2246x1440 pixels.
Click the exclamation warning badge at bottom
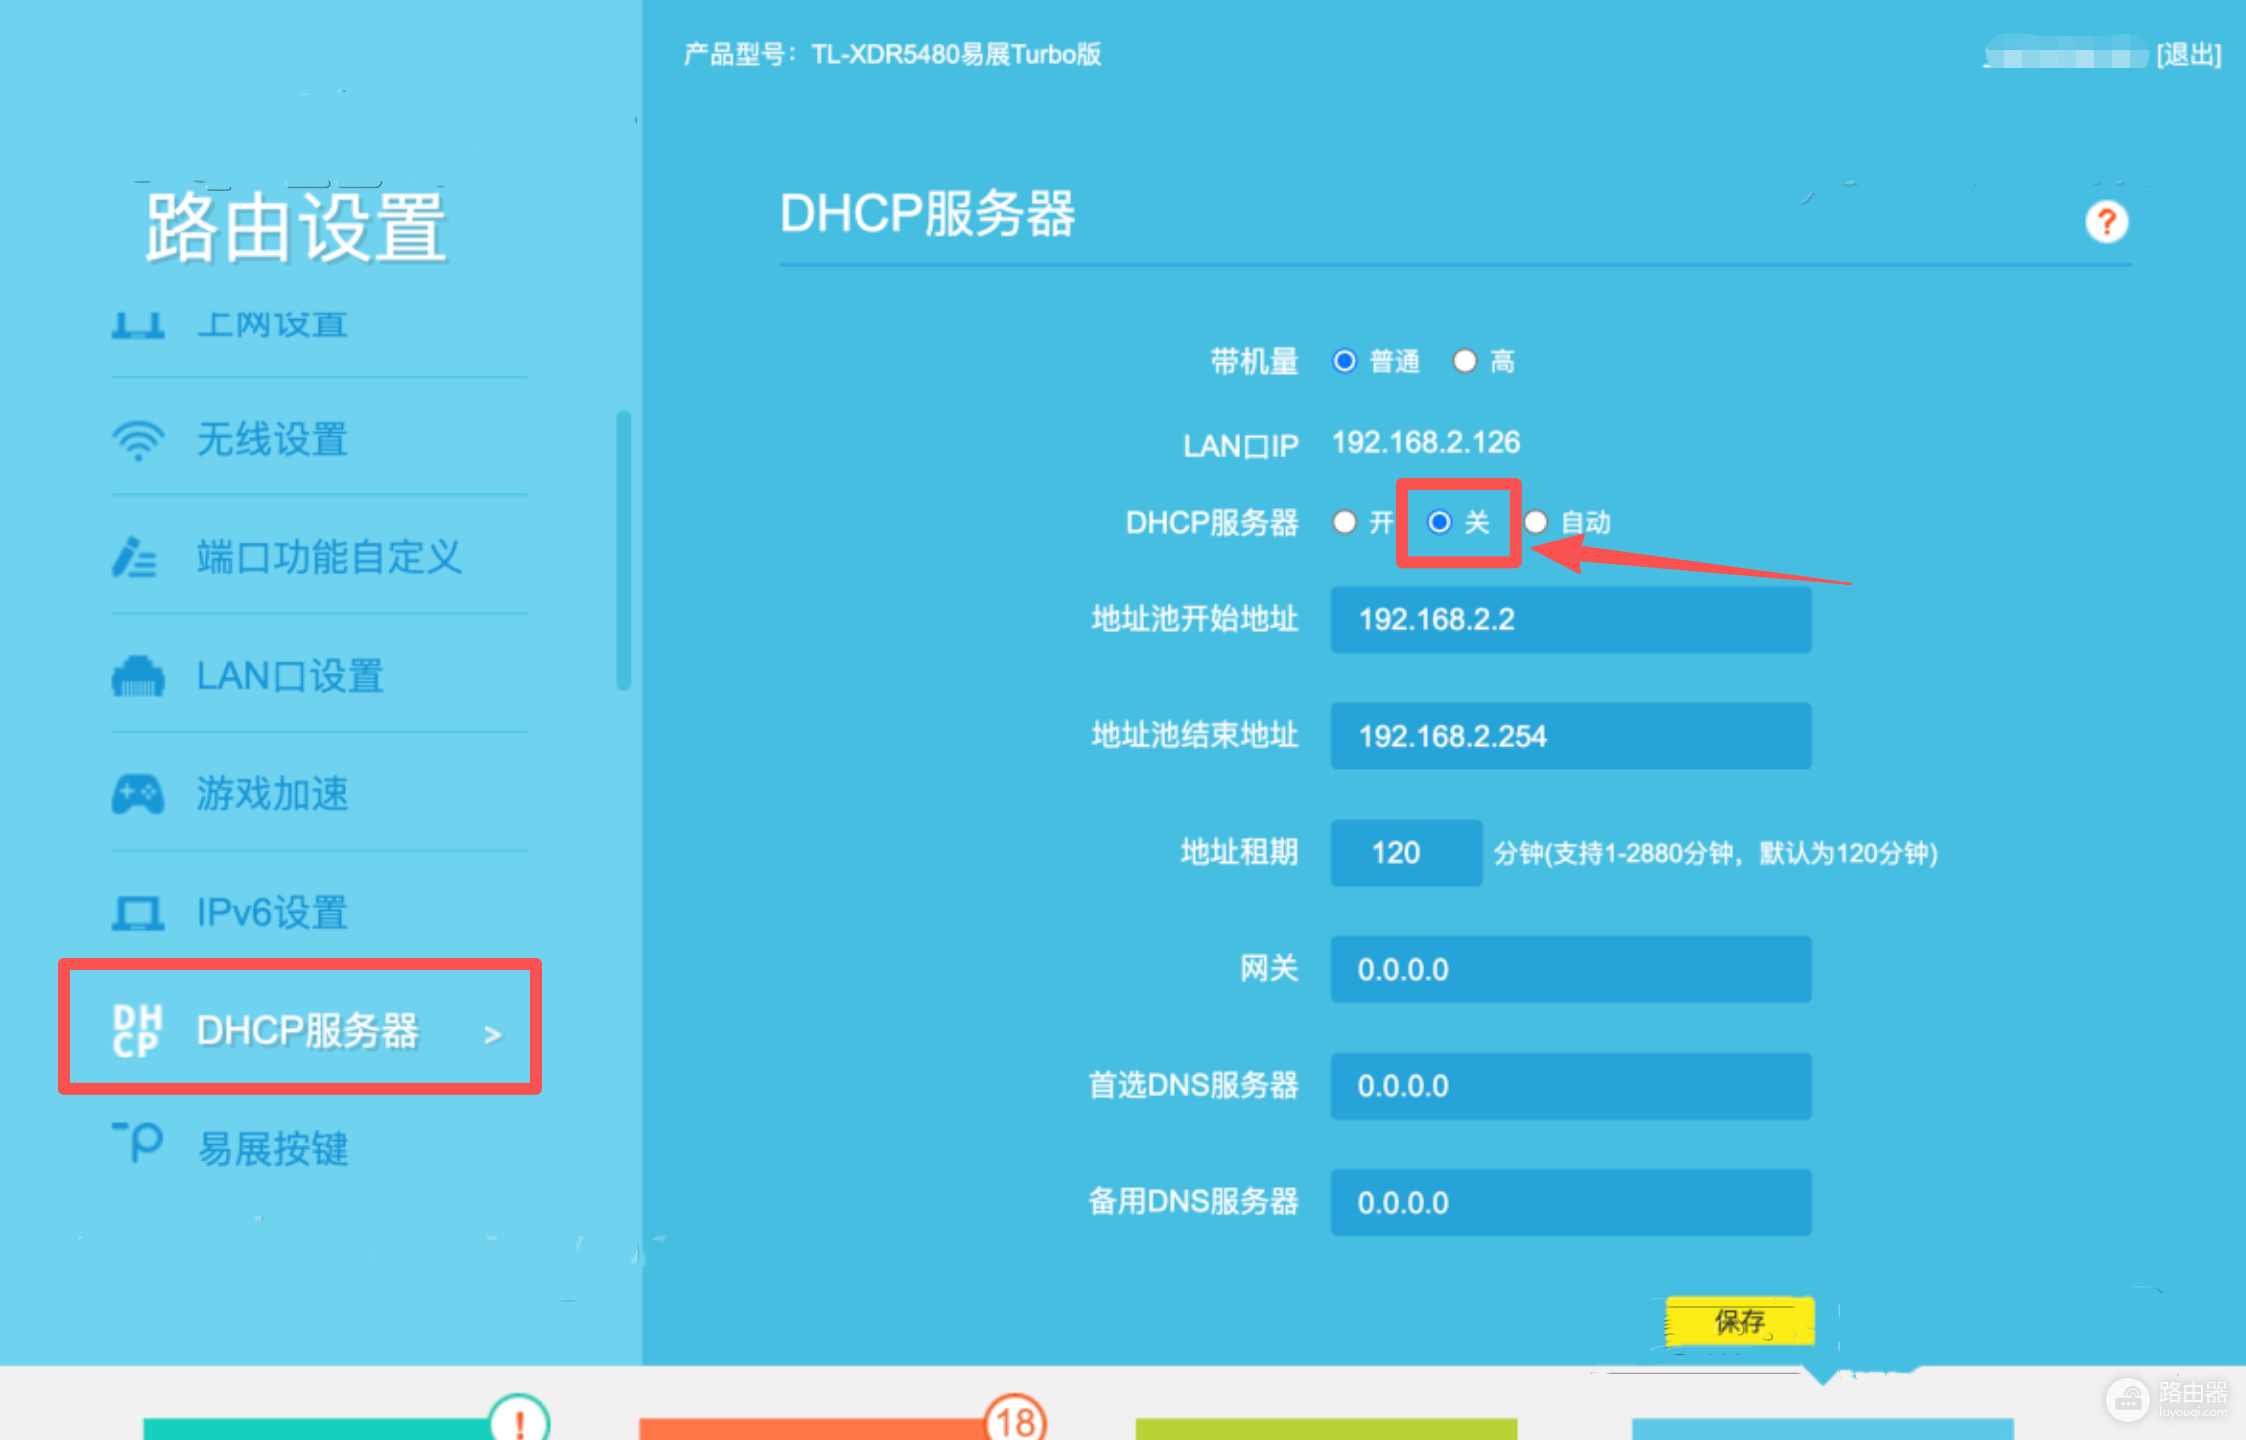[x=519, y=1418]
